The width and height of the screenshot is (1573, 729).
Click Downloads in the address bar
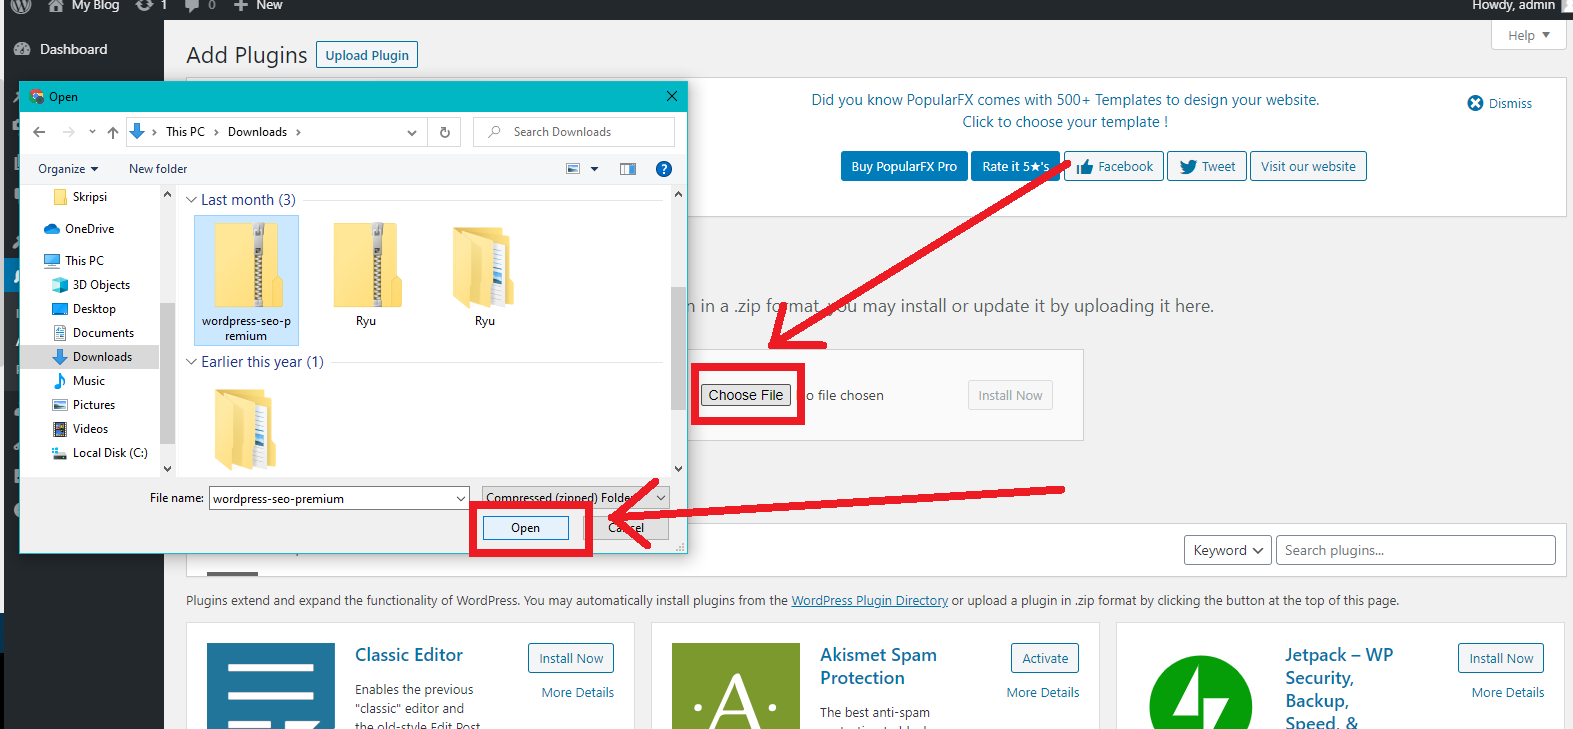click(x=257, y=132)
